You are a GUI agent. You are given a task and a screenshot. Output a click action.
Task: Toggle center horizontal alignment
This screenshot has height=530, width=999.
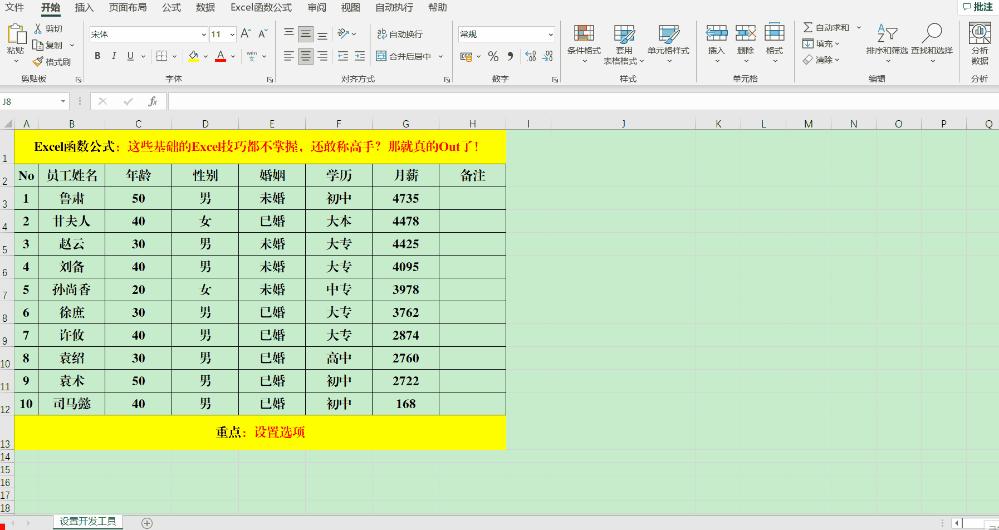pyautogui.click(x=306, y=56)
